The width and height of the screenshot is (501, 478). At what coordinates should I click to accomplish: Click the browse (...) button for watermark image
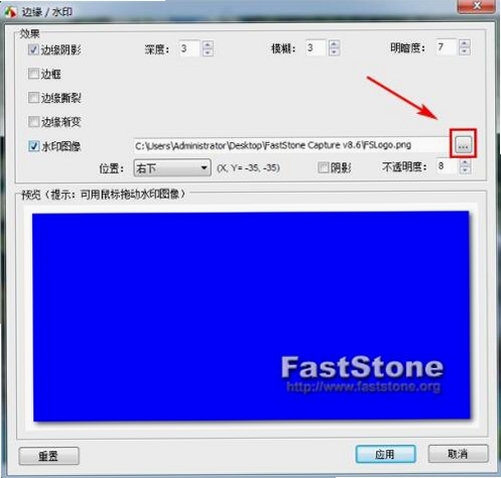(x=463, y=145)
